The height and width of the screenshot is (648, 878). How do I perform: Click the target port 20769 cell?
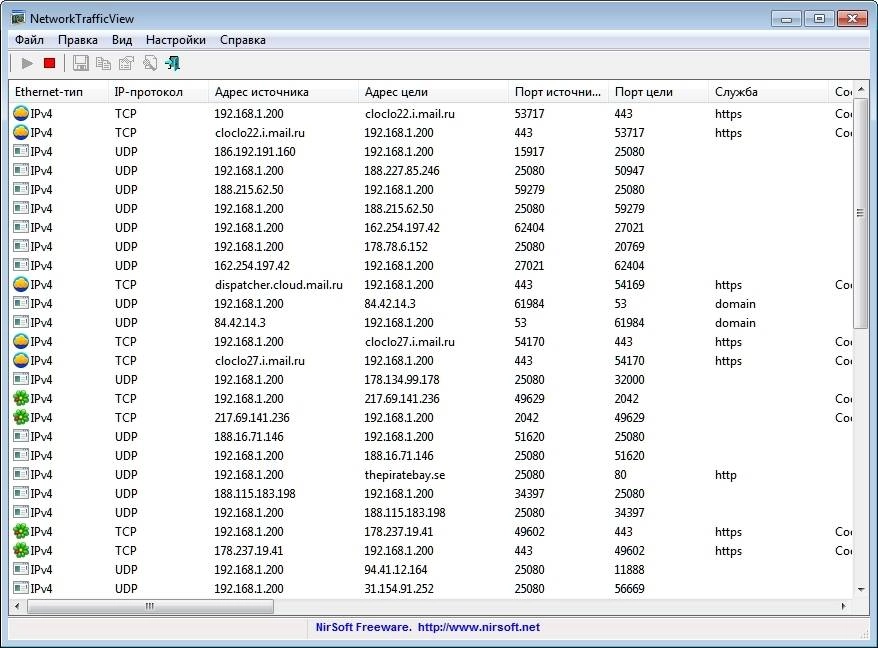629,246
